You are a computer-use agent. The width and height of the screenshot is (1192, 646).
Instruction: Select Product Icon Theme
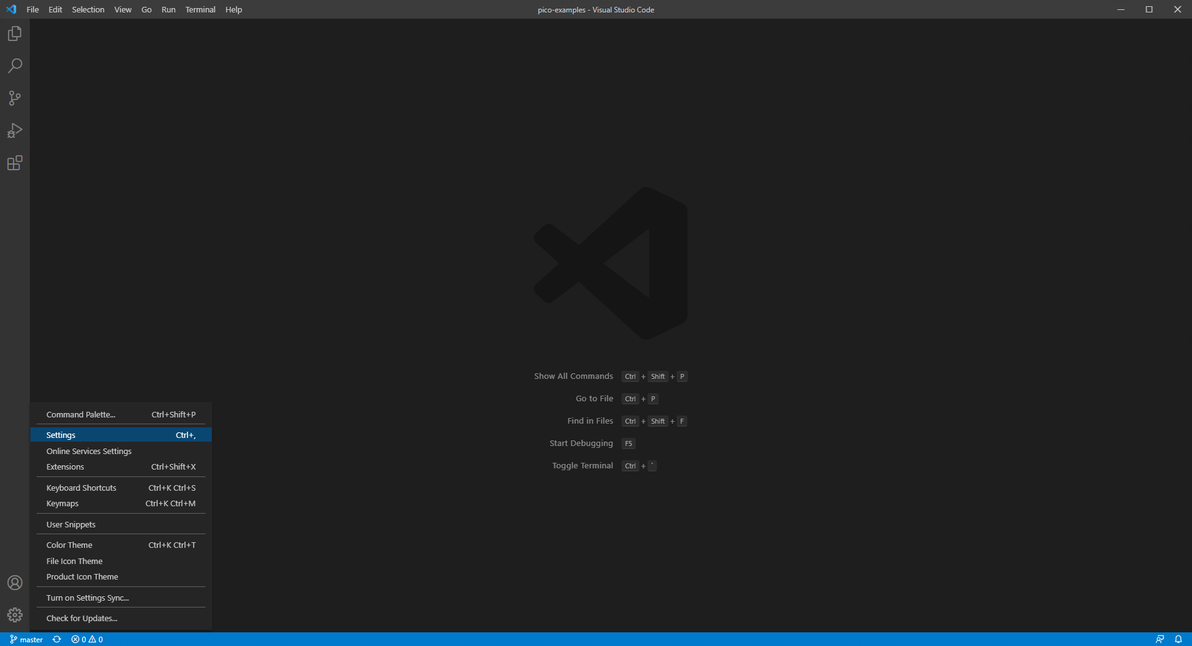coord(121,577)
